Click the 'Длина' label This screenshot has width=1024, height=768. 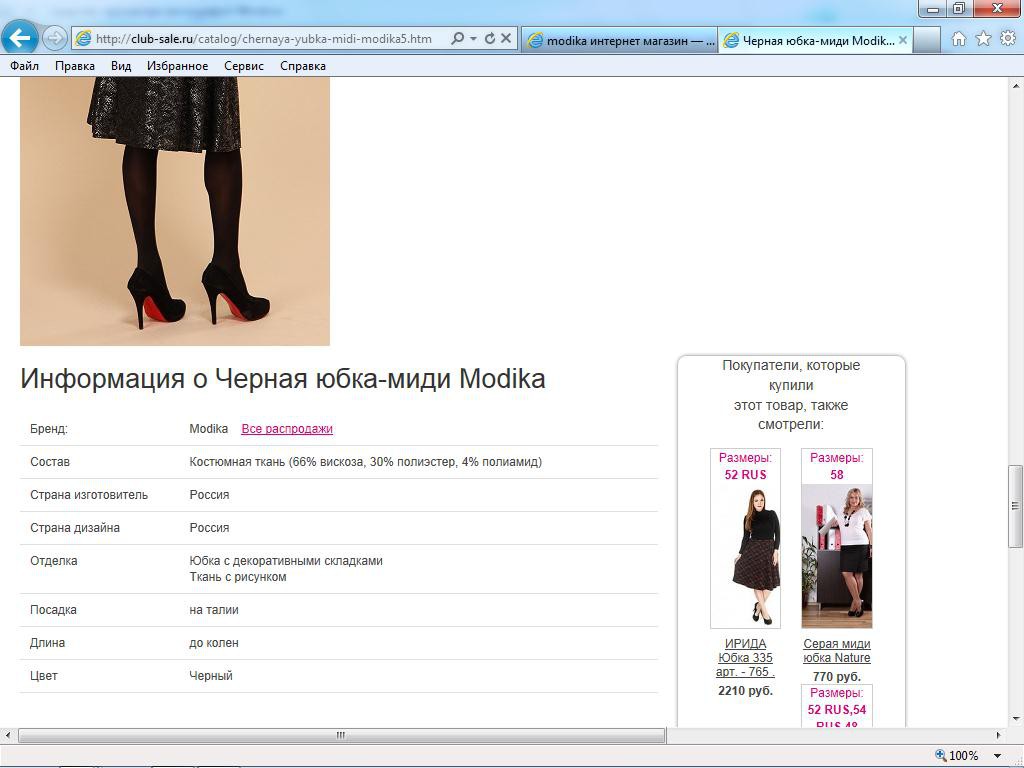47,643
